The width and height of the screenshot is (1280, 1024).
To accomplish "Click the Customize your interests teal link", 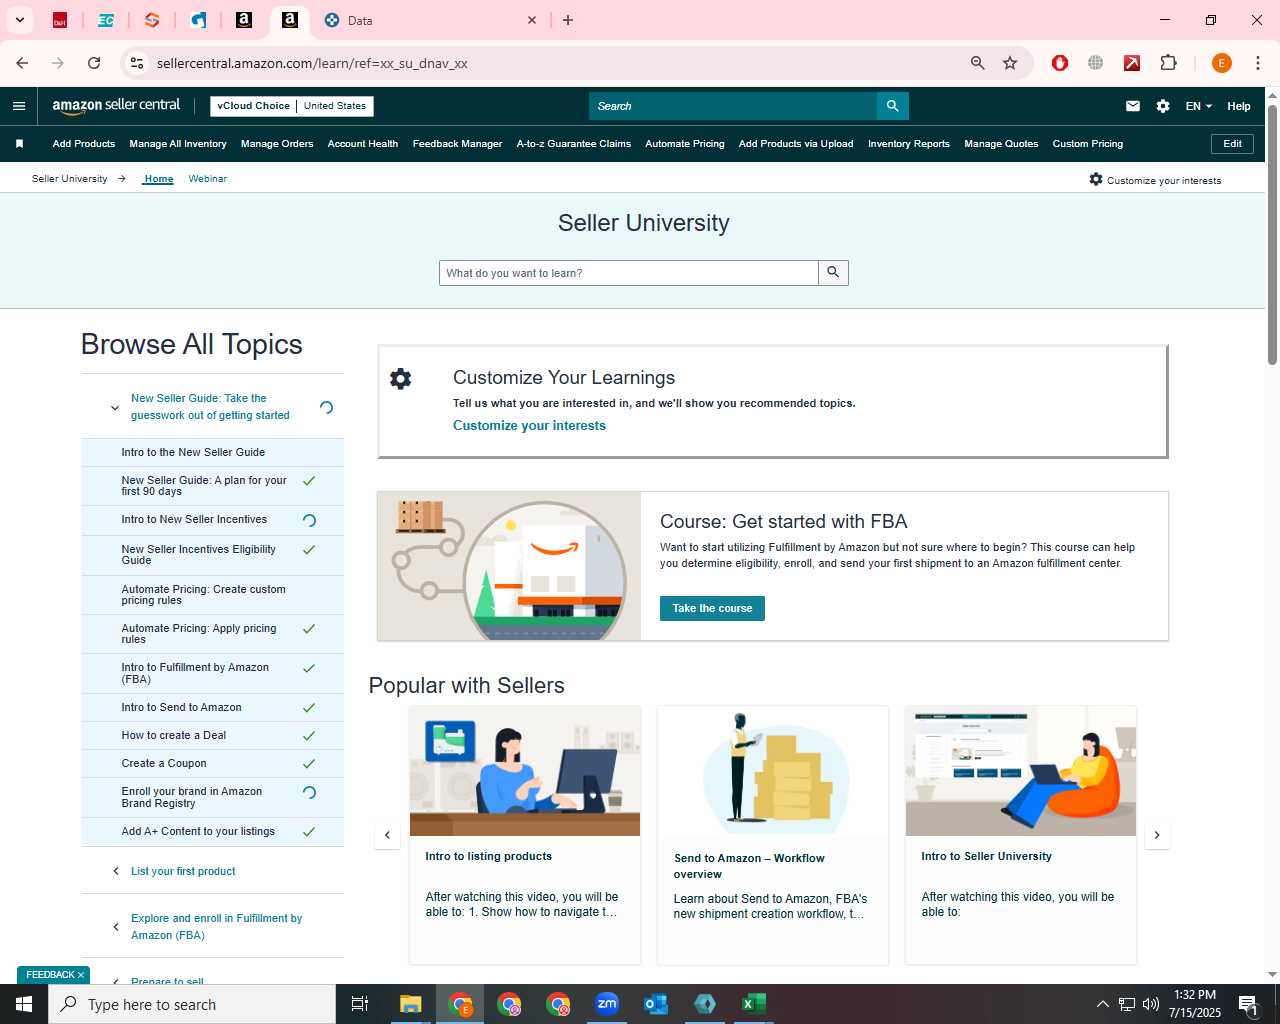I will (x=529, y=426).
